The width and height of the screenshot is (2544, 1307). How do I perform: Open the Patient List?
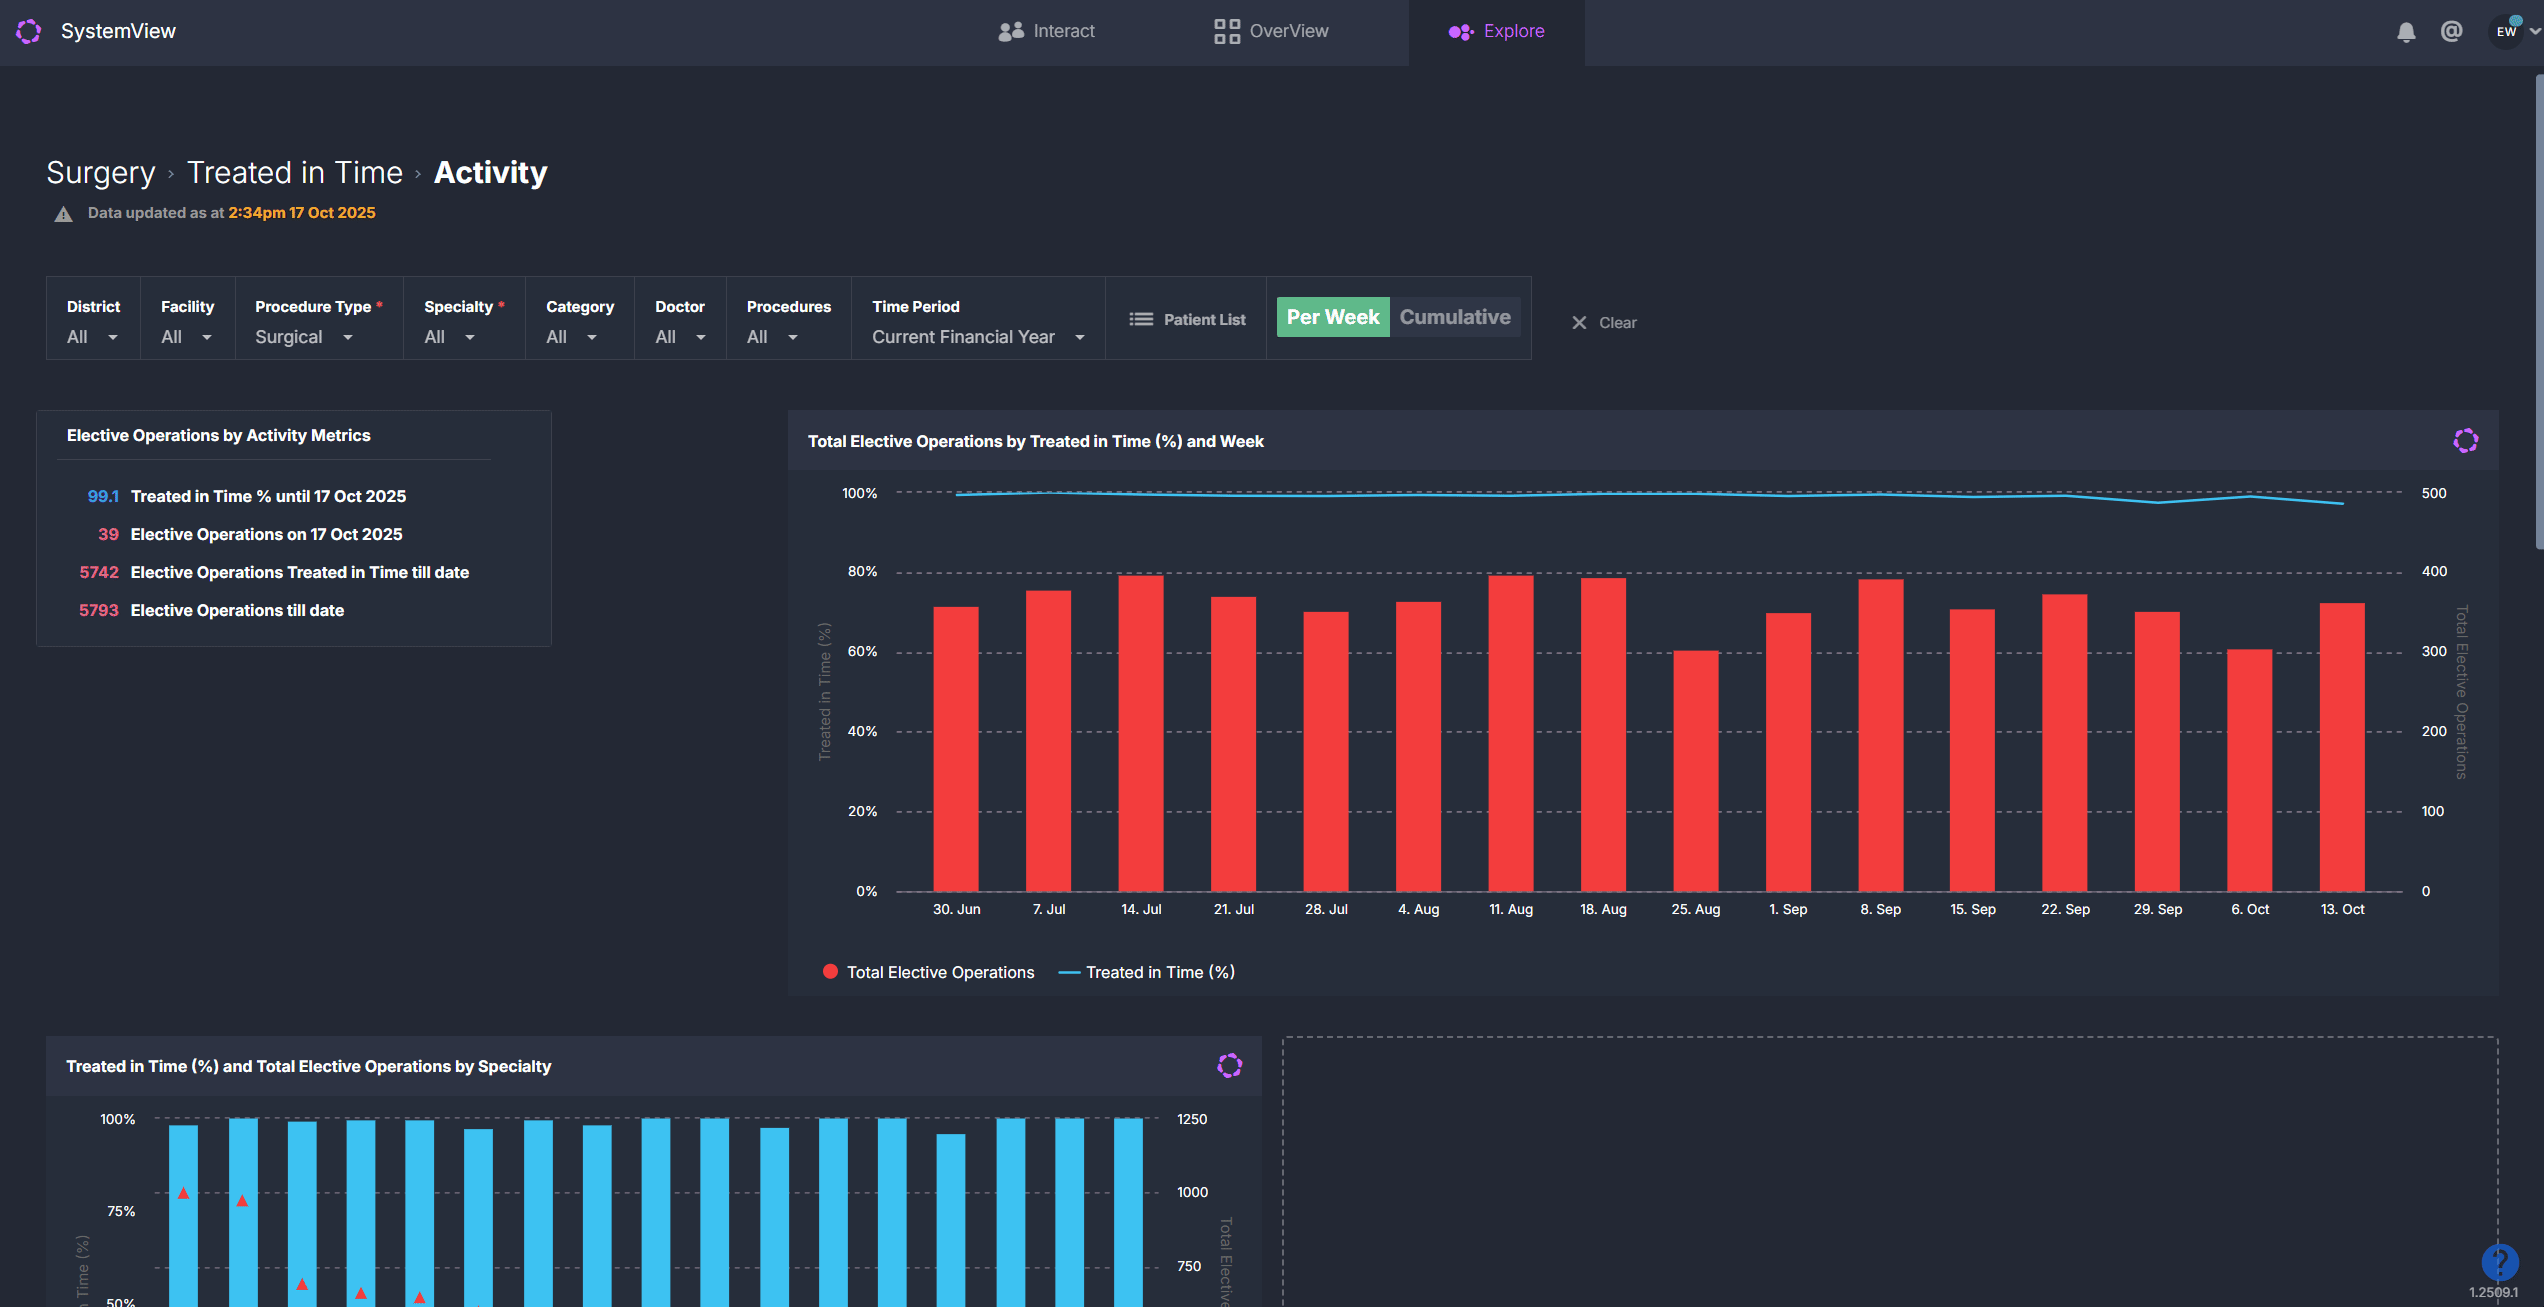[1187, 319]
